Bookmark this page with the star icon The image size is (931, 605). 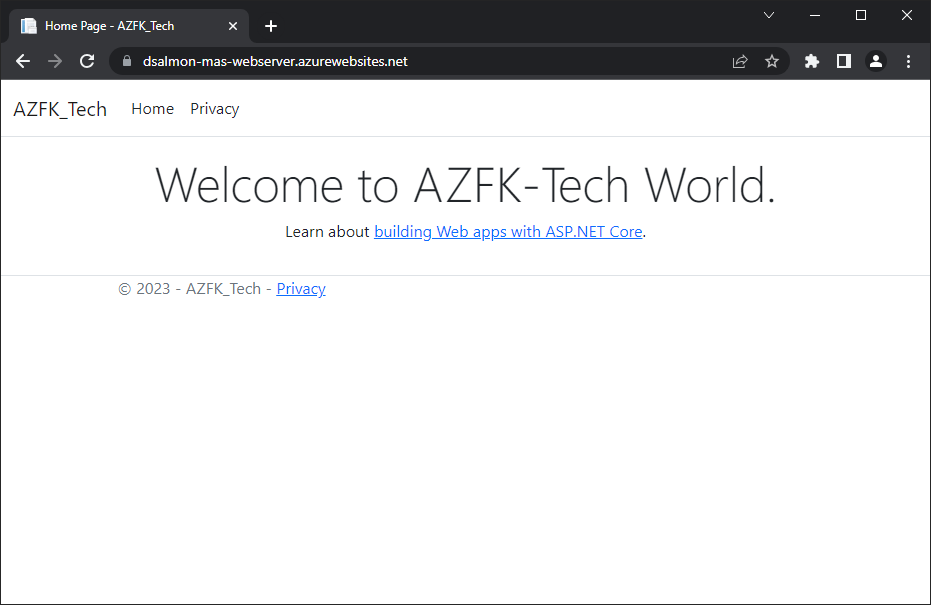772,61
